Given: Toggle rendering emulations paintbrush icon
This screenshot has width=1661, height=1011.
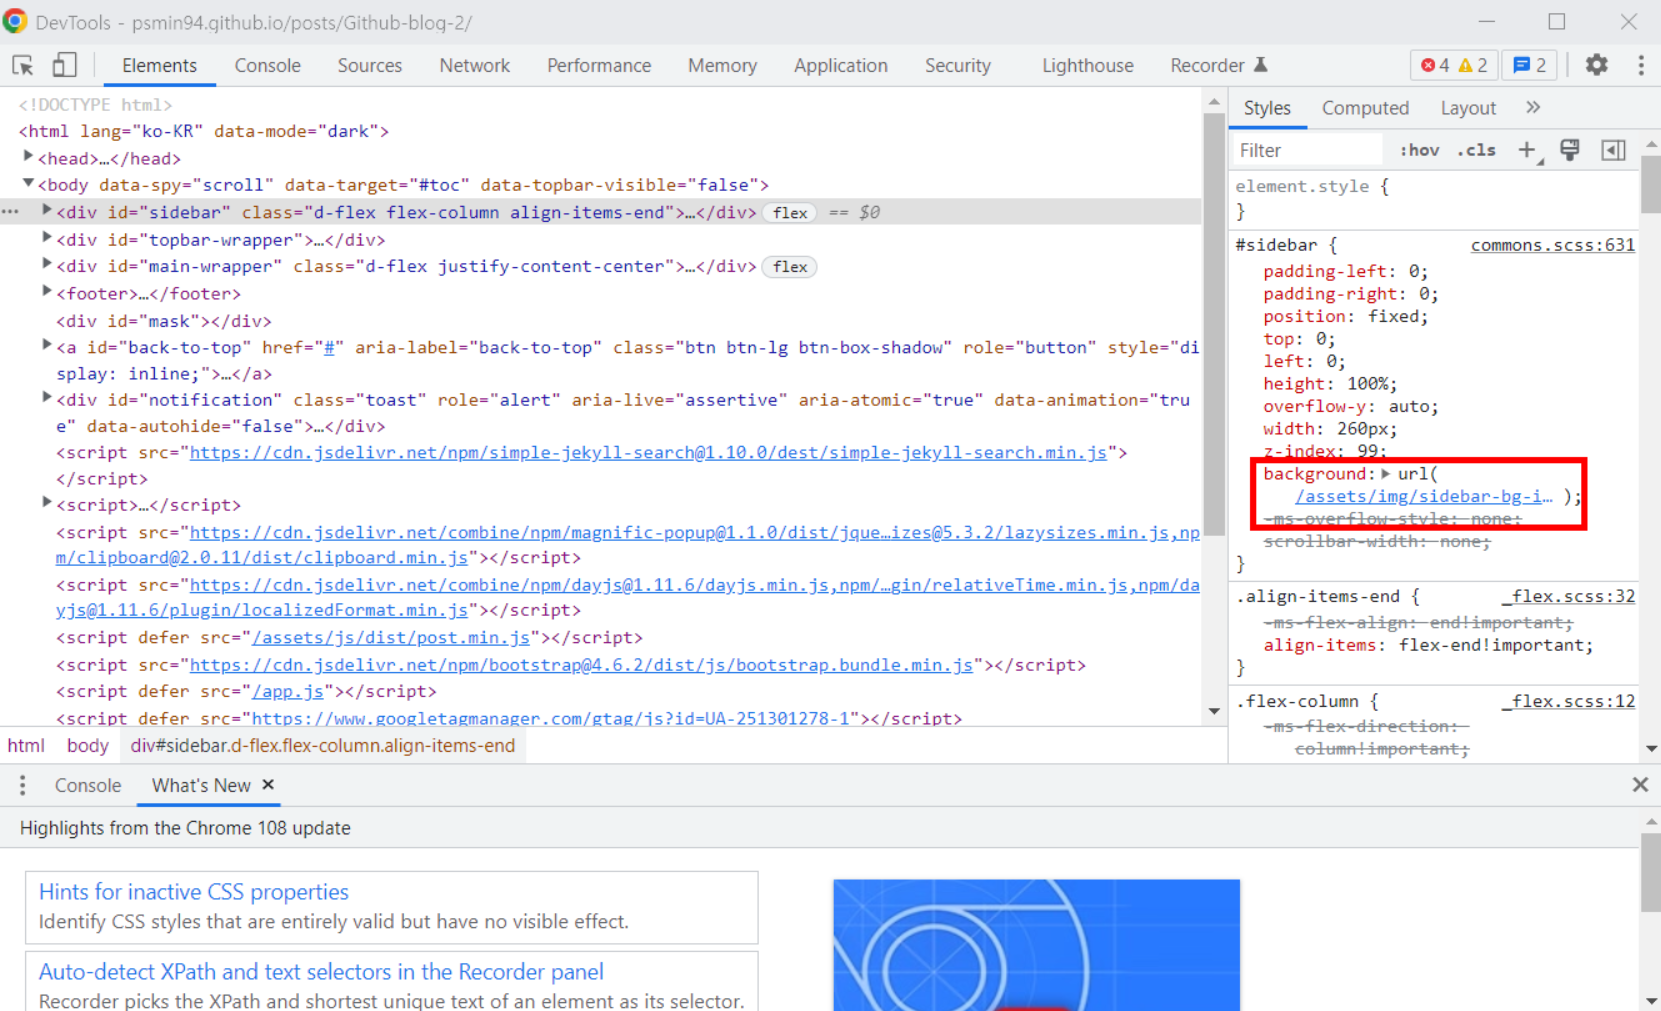Looking at the screenshot, I should [x=1570, y=150].
